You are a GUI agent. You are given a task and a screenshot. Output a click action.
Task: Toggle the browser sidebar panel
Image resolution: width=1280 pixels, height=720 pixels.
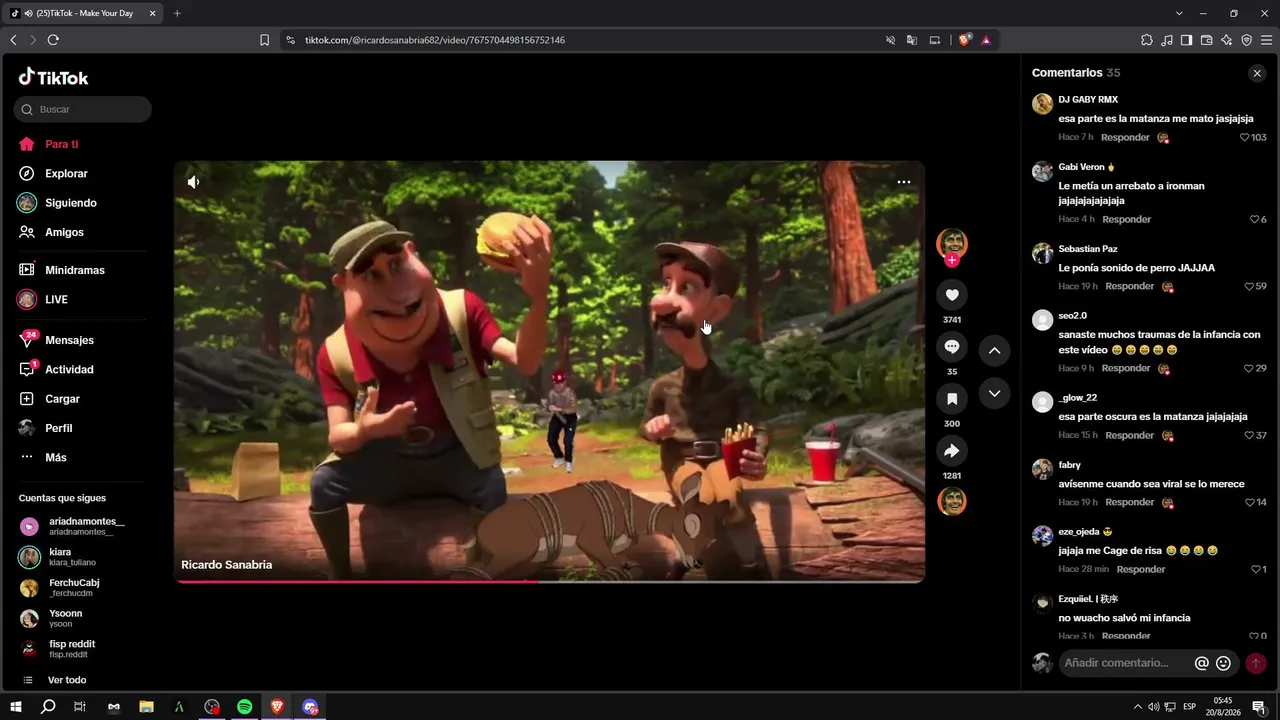click(1186, 40)
